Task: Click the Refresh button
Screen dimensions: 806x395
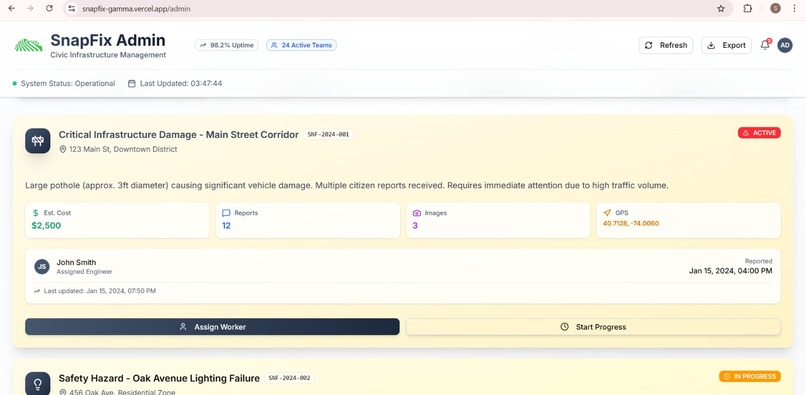Action: 666,45
